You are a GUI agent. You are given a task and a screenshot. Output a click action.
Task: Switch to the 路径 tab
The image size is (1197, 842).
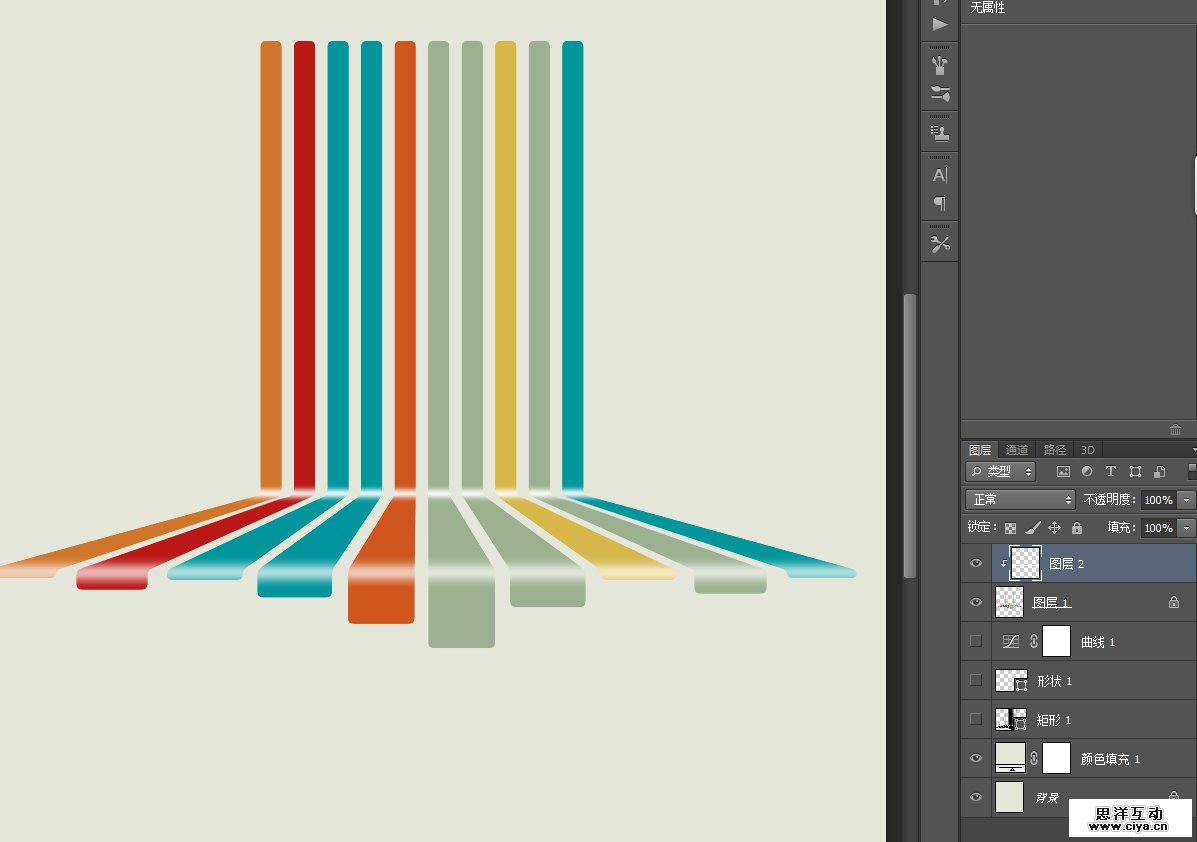pyautogui.click(x=1054, y=450)
